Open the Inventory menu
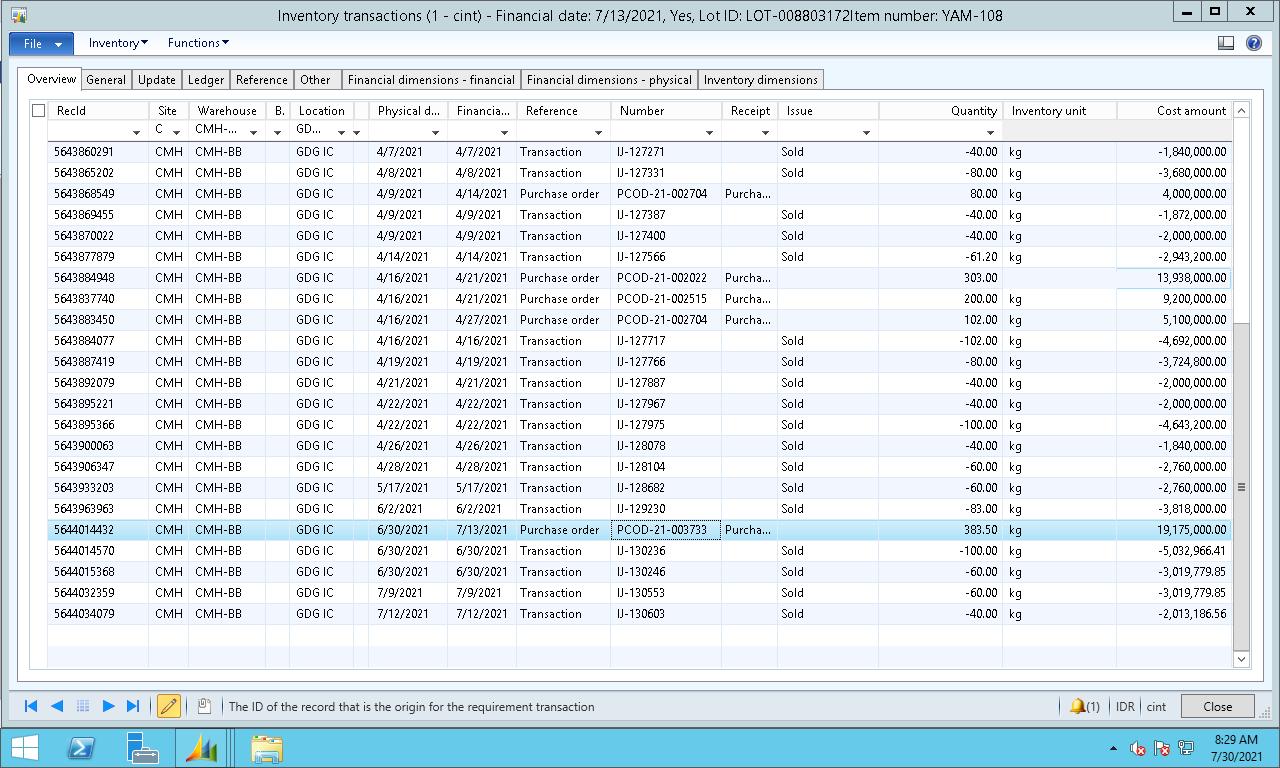The height and width of the screenshot is (768, 1280). [118, 43]
